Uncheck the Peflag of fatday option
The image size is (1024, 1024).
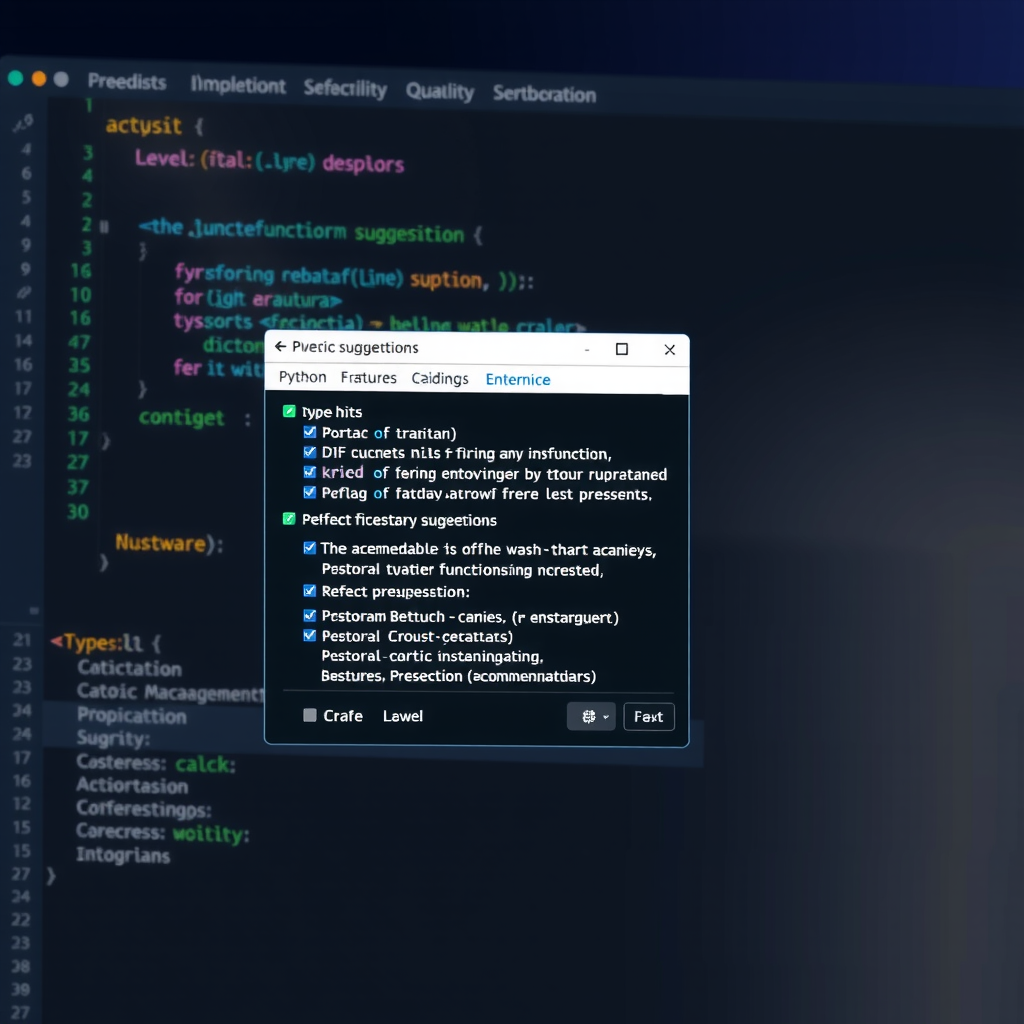(309, 493)
